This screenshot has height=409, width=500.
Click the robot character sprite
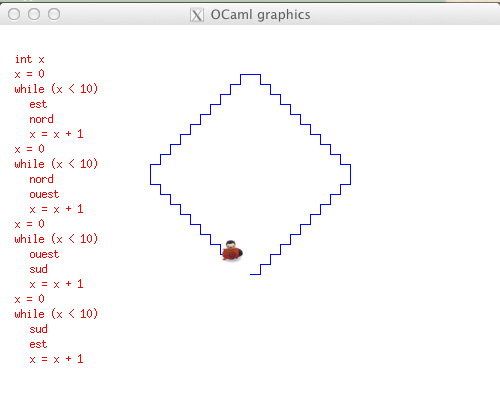(x=232, y=251)
